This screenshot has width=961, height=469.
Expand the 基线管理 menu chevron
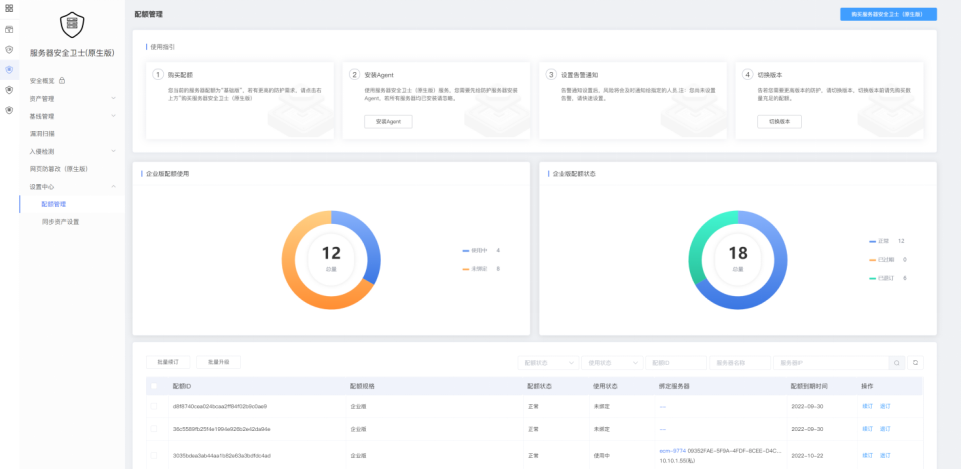click(x=113, y=116)
